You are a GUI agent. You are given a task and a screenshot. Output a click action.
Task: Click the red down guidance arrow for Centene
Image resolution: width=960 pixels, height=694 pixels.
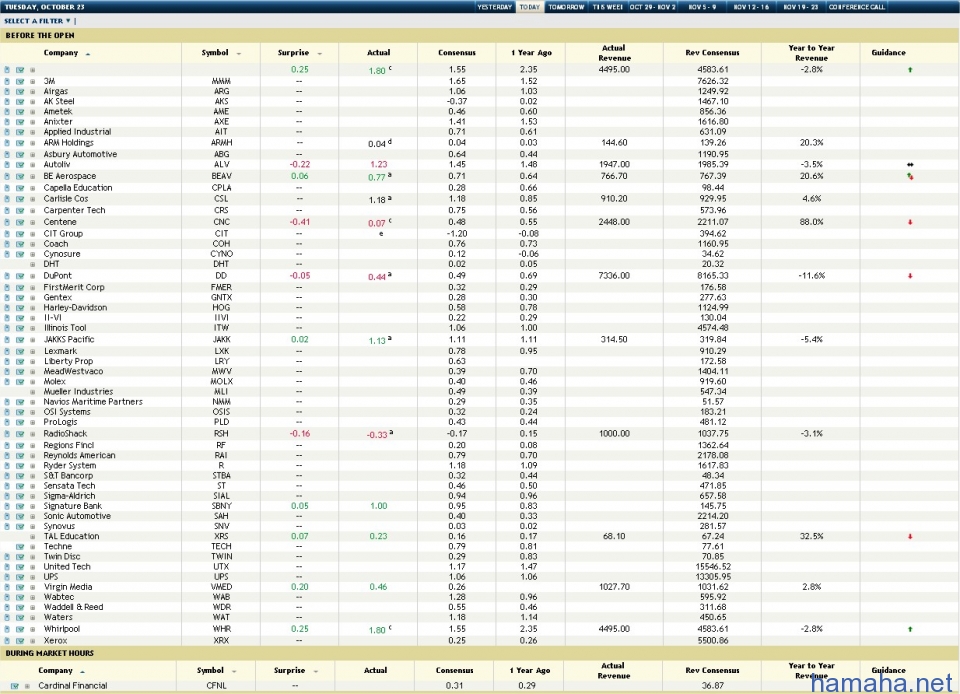click(910, 222)
